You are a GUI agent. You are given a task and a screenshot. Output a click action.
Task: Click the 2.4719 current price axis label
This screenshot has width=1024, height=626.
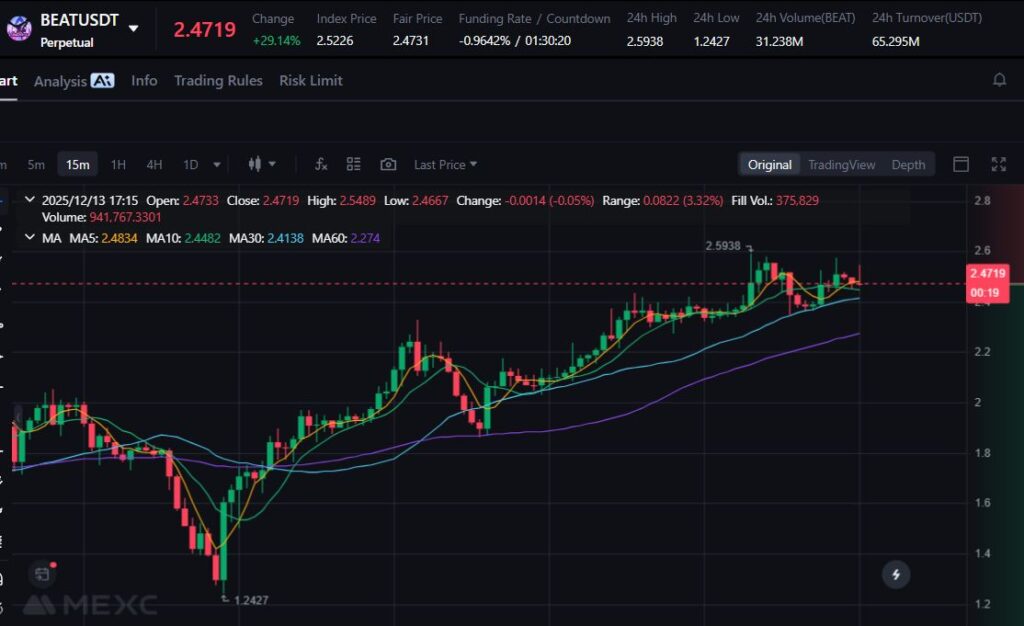[x=987, y=273]
